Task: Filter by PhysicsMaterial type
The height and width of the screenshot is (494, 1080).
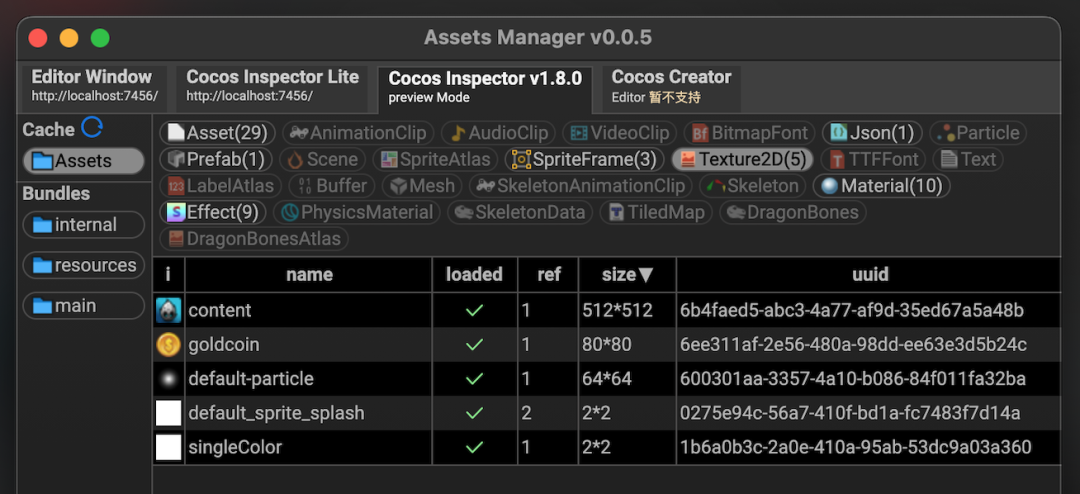Action: 357,212
